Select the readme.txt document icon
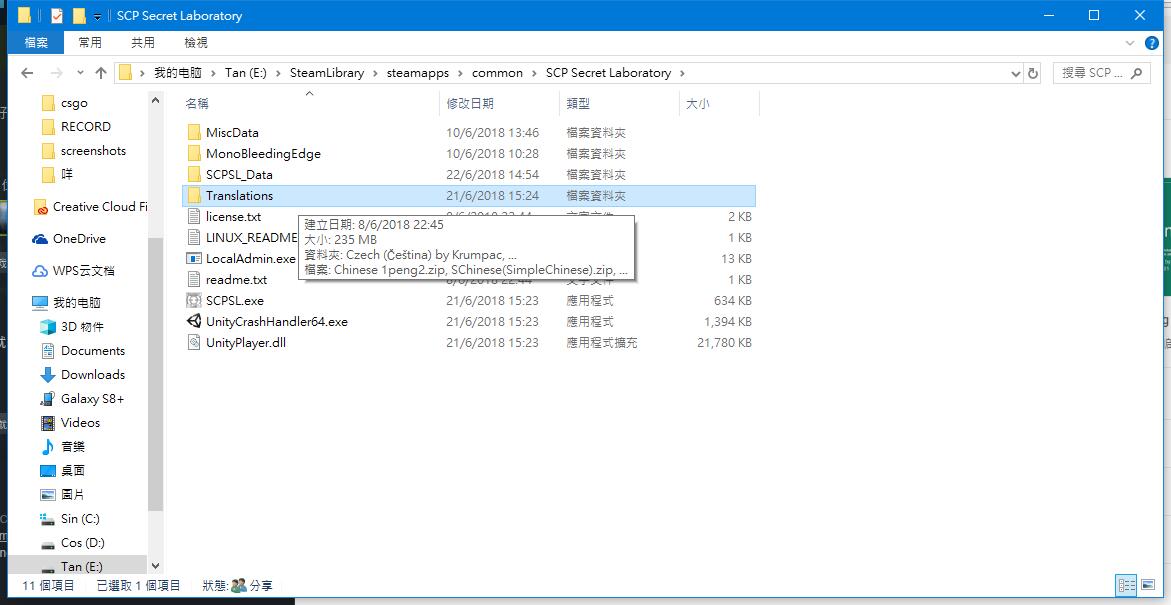The height and width of the screenshot is (605, 1171). (194, 279)
